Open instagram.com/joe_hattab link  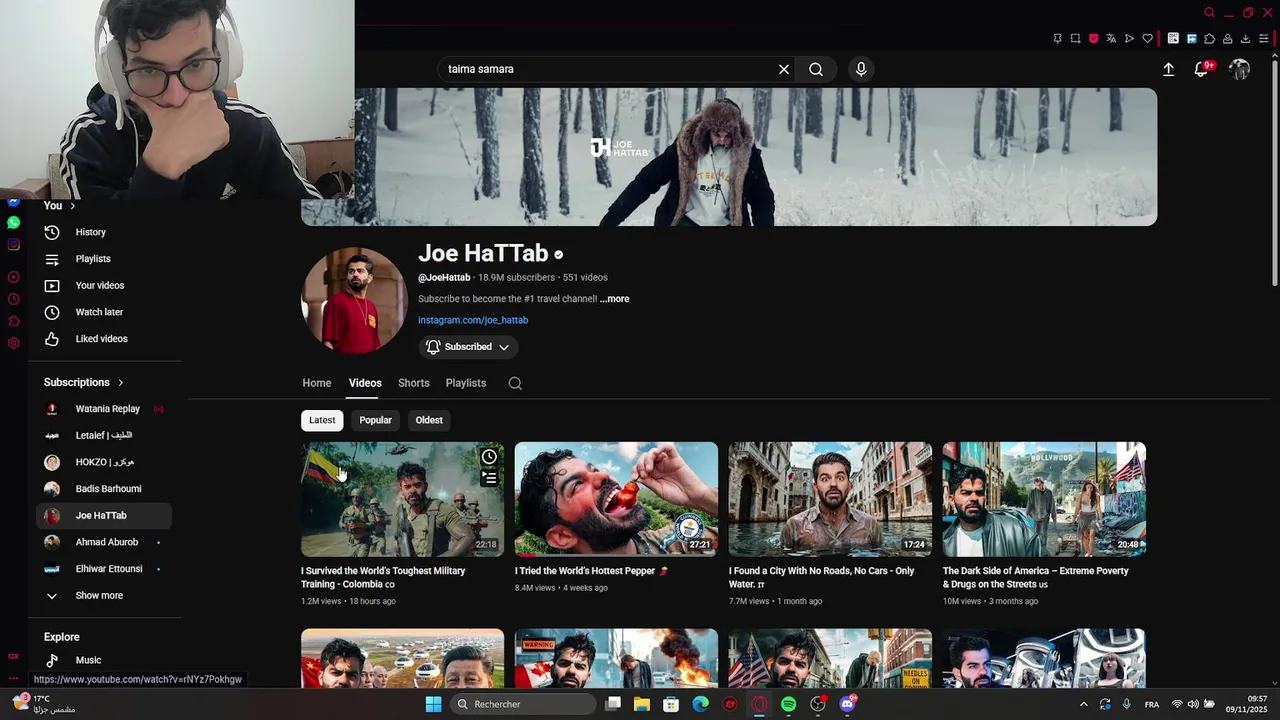(473, 320)
